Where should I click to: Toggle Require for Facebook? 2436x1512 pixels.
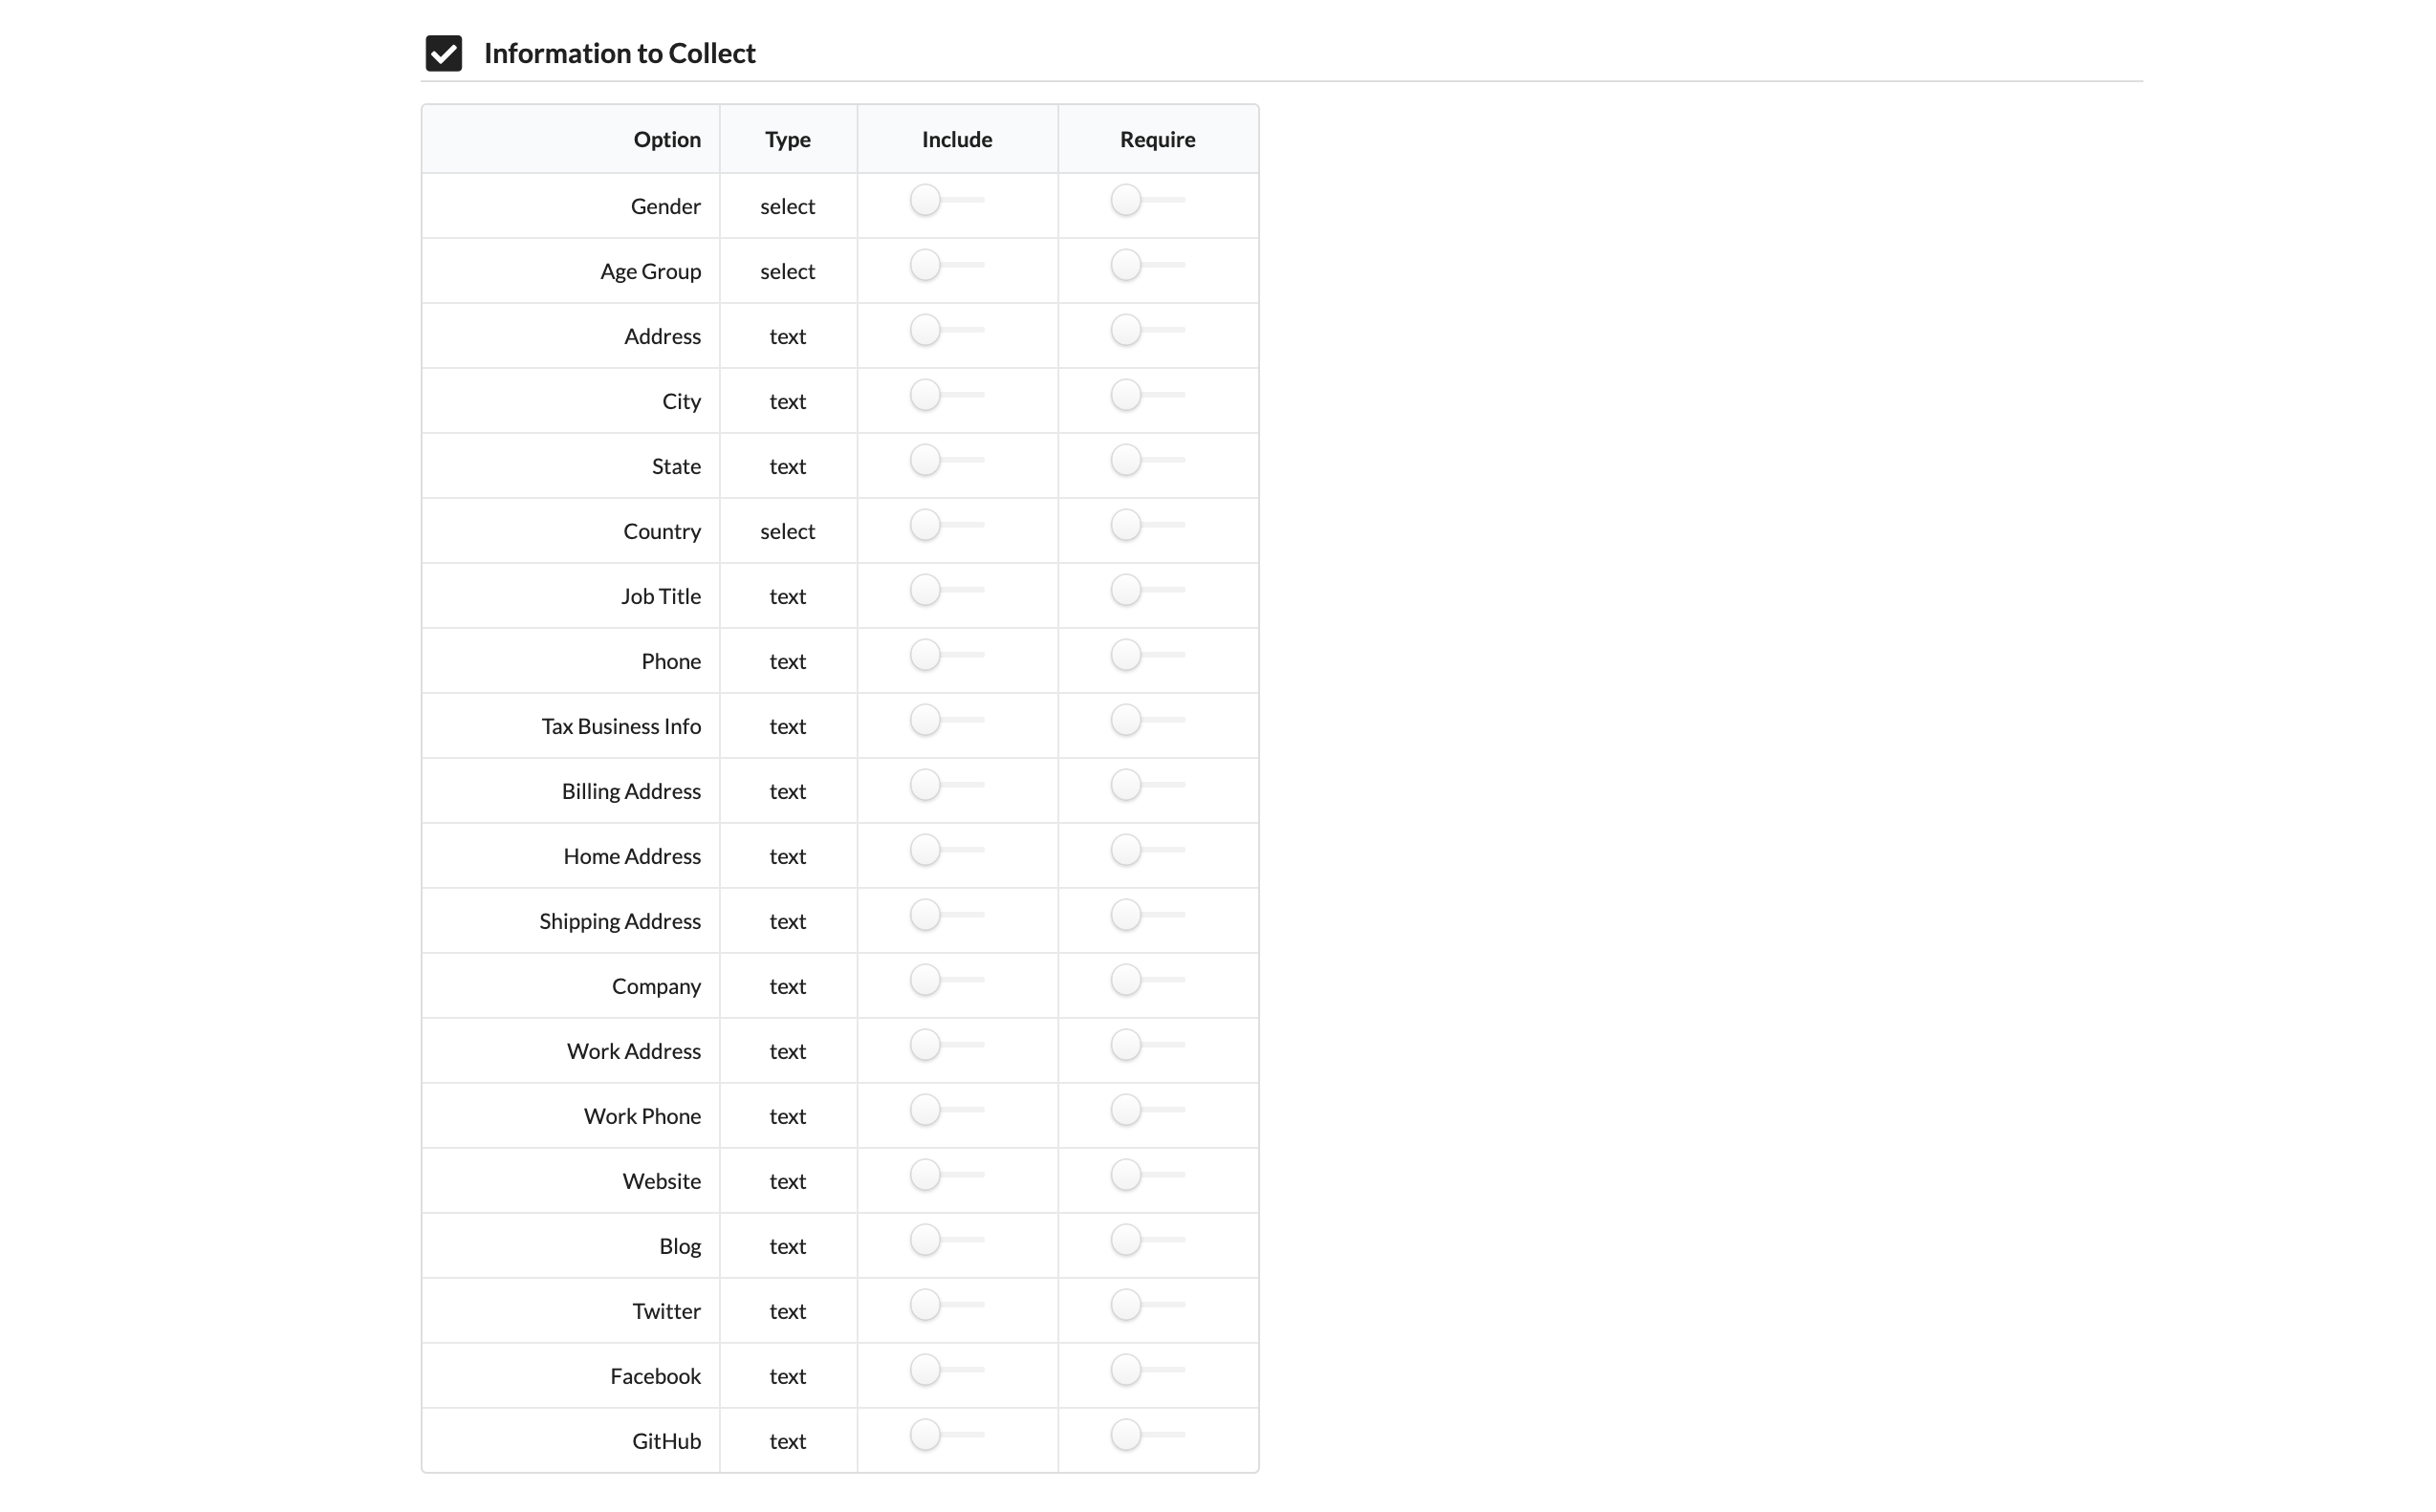point(1148,1370)
